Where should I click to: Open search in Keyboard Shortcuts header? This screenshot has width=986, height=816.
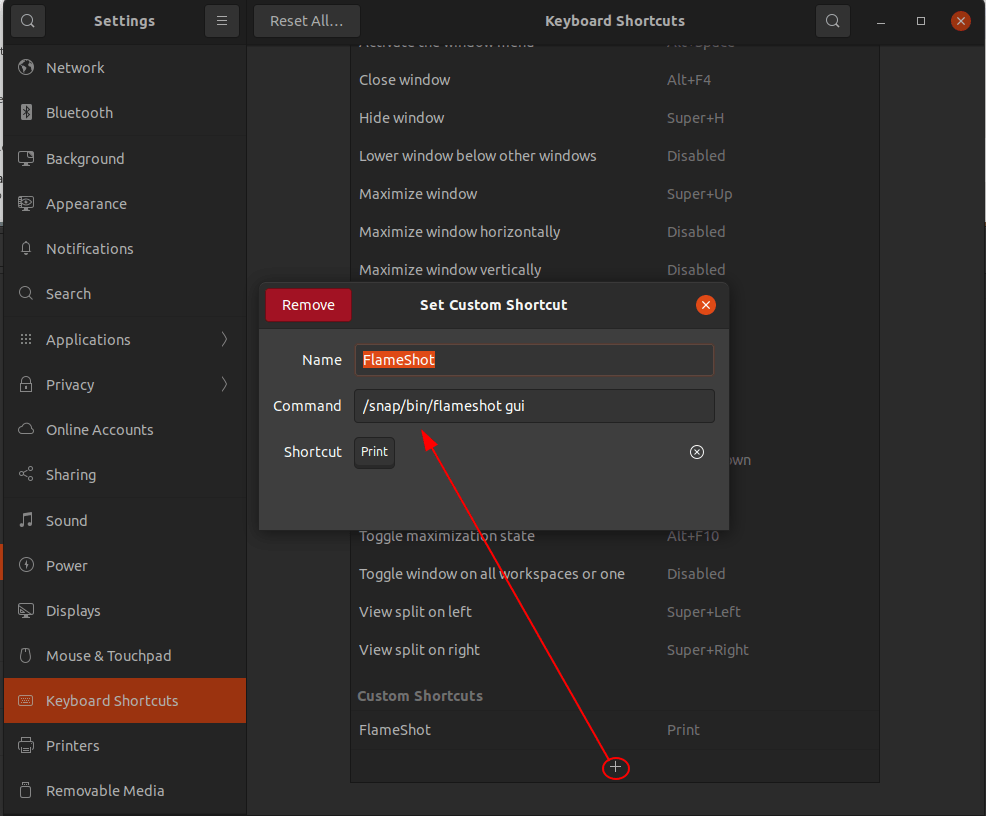tap(833, 20)
